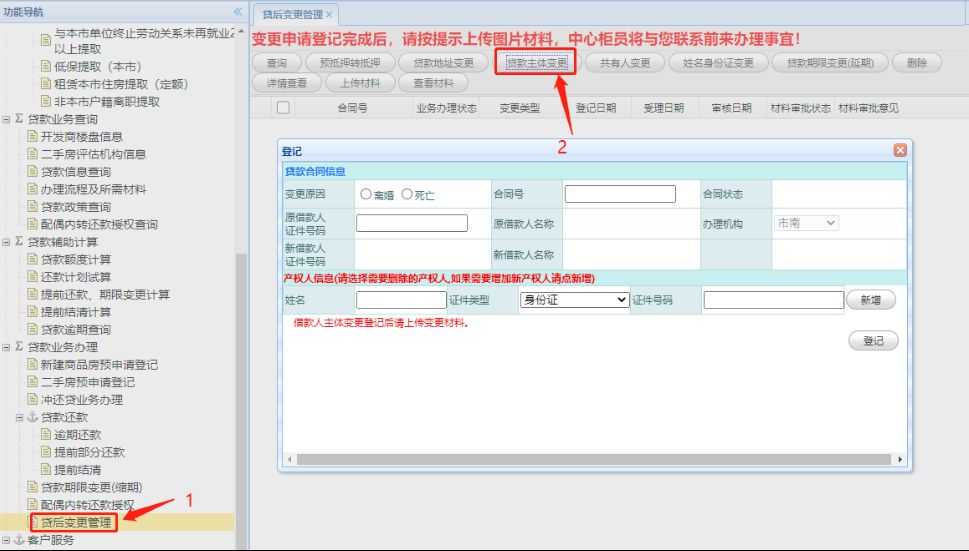This screenshot has width=969, height=551.
Task: Click document icon beside 开发商楼盘信息
Action: point(33,136)
